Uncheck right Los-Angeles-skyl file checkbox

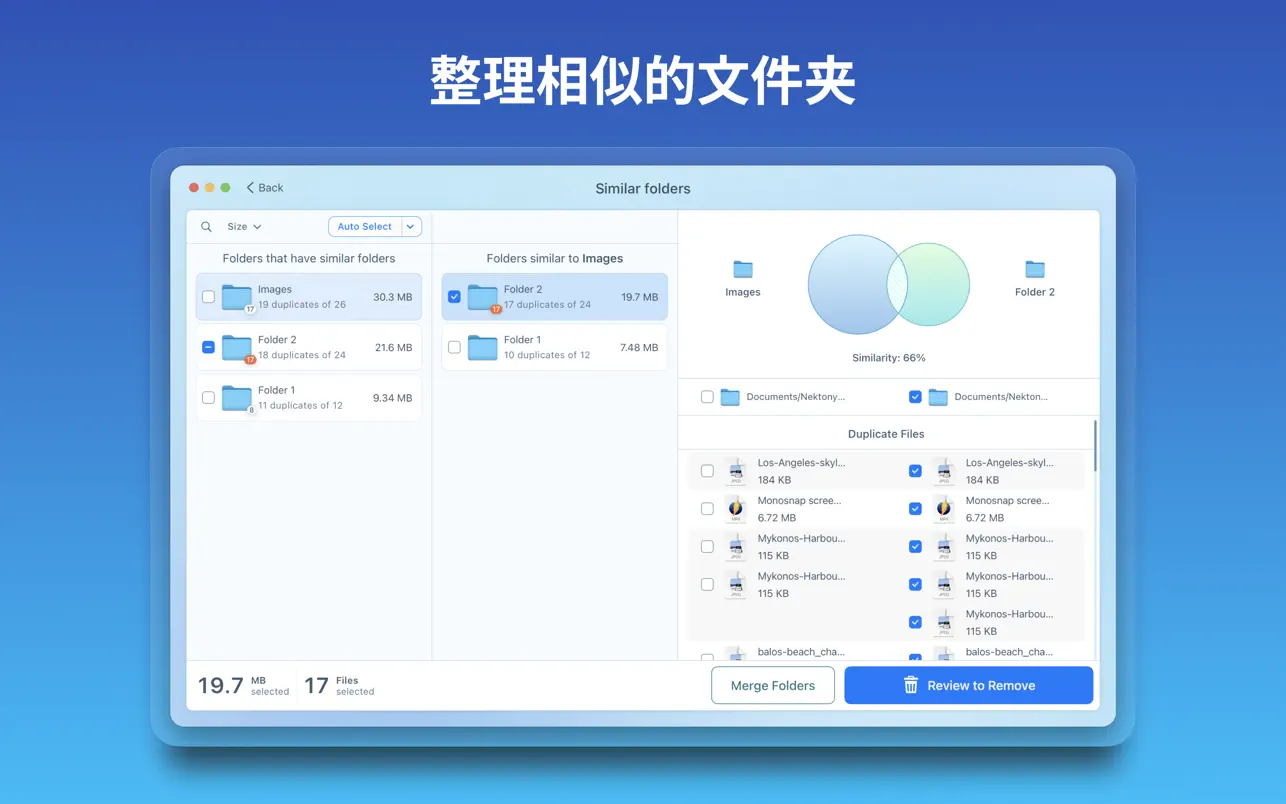(x=915, y=471)
